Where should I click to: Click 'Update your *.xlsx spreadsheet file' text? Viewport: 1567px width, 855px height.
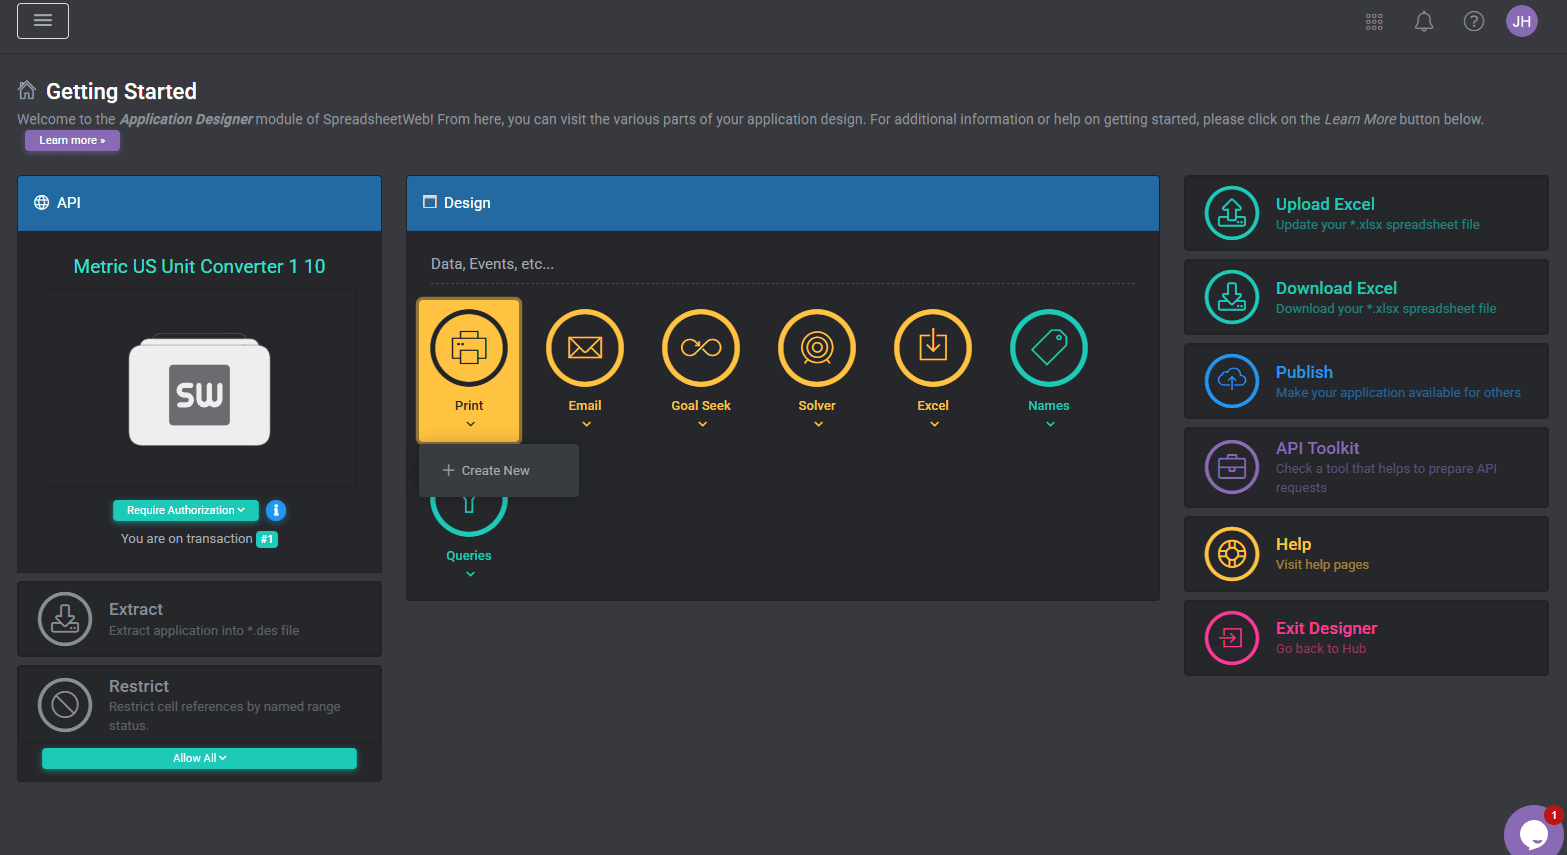click(x=1378, y=225)
